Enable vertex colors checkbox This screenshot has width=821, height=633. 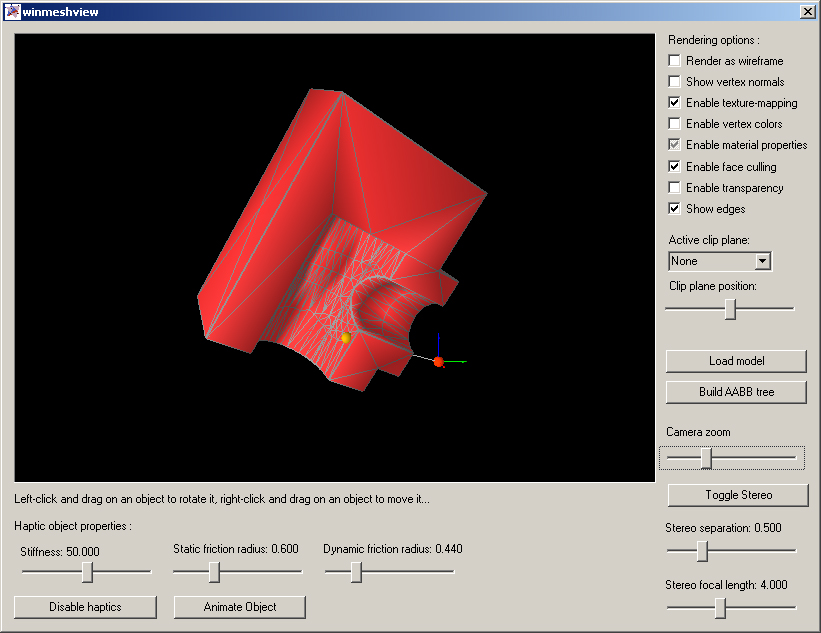click(x=675, y=124)
